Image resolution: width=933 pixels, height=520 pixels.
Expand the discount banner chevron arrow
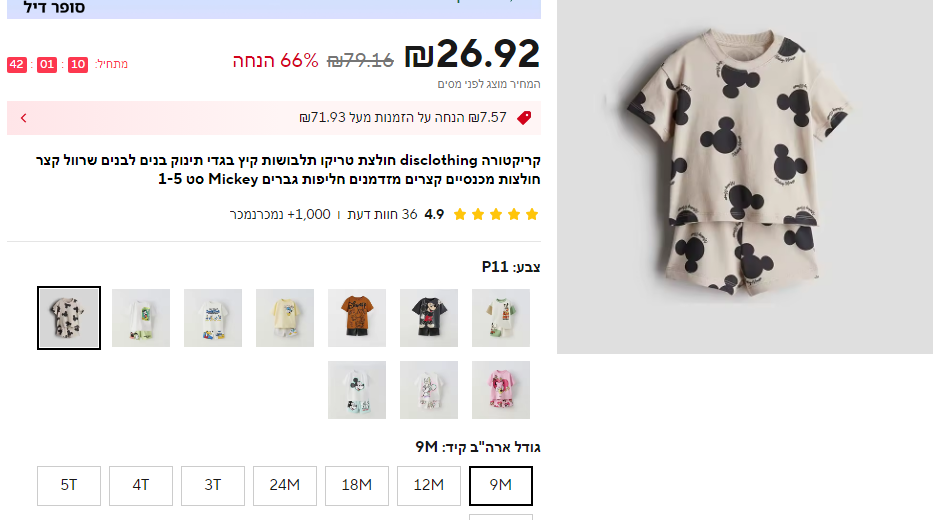click(24, 118)
